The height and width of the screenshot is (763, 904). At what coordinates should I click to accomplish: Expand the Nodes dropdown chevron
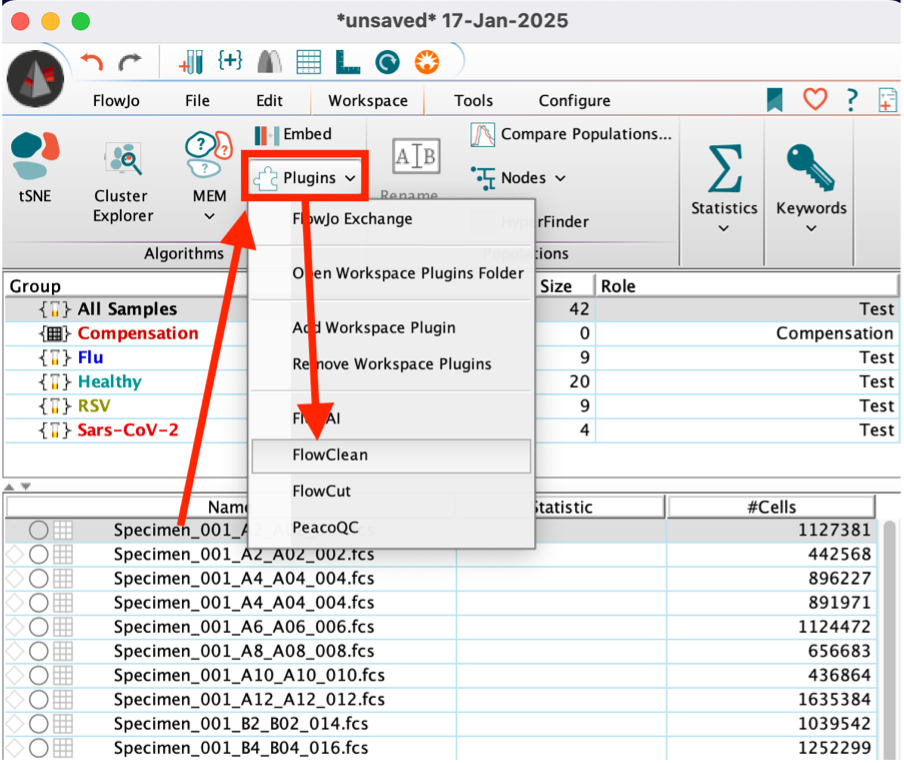[x=560, y=178]
